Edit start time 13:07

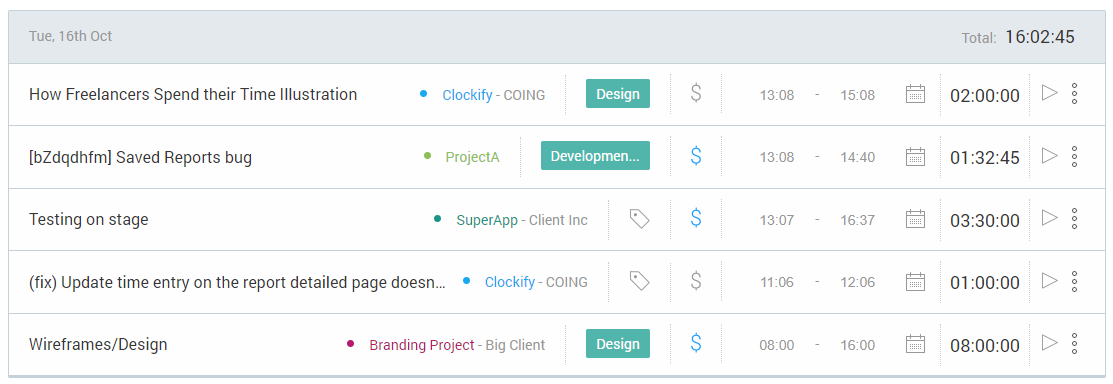777,220
